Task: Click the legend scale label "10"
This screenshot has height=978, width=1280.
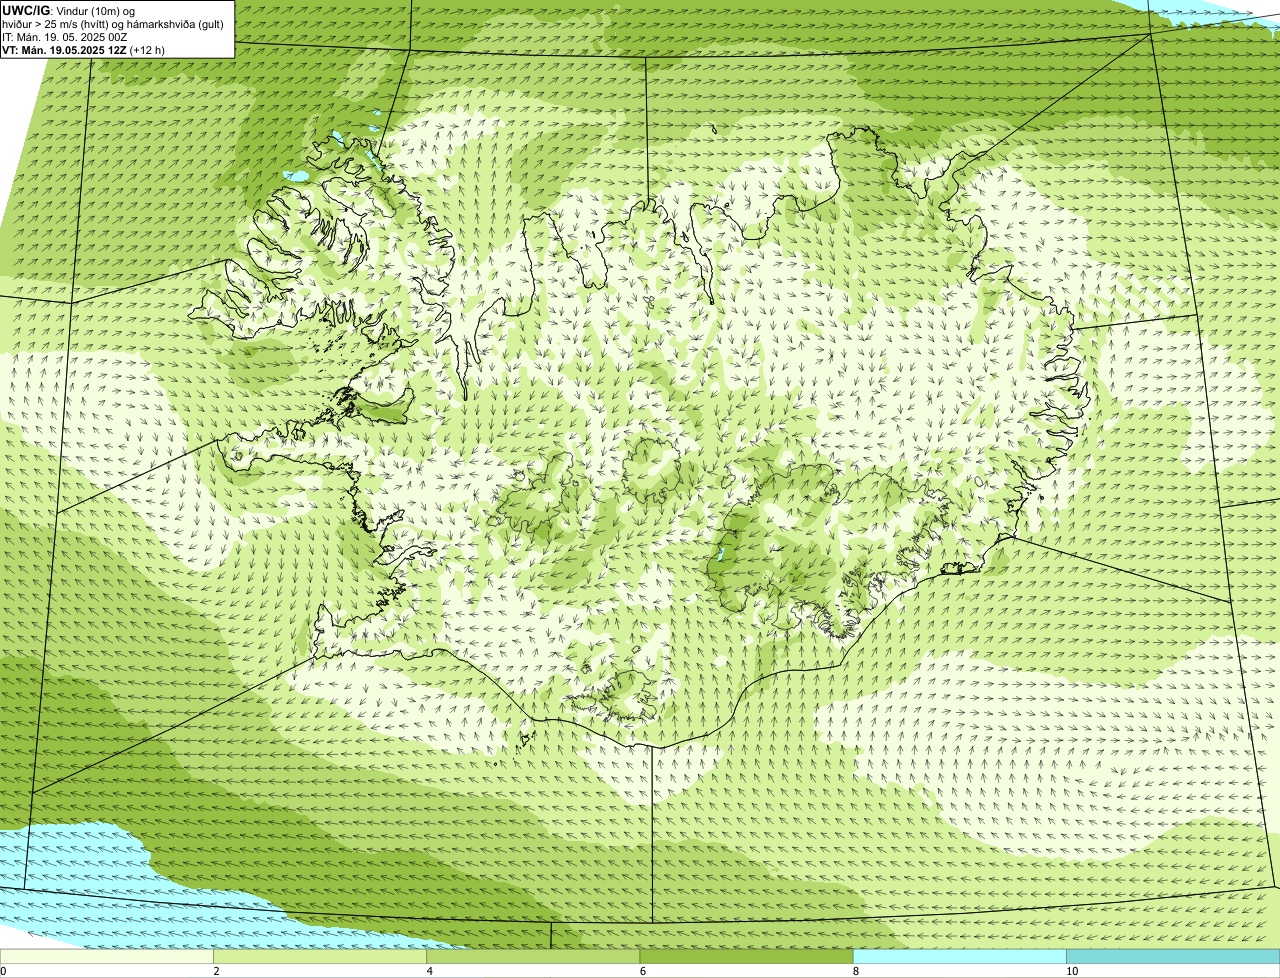Action: (x=1072, y=971)
